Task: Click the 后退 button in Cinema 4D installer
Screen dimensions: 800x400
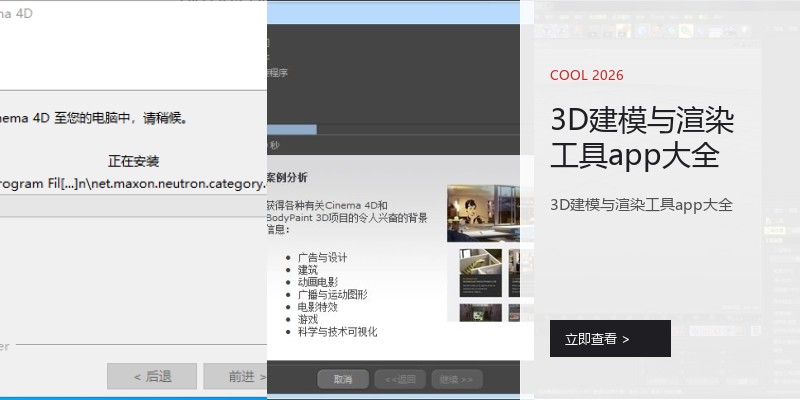Action: pyautogui.click(x=152, y=377)
